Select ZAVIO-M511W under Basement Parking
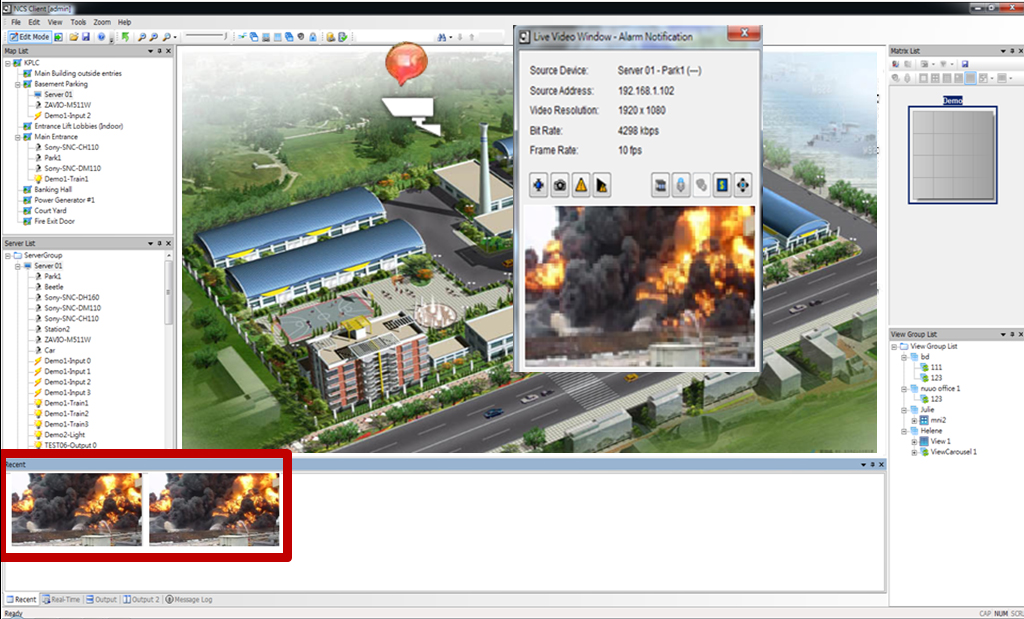This screenshot has width=1024, height=619. click(x=67, y=105)
